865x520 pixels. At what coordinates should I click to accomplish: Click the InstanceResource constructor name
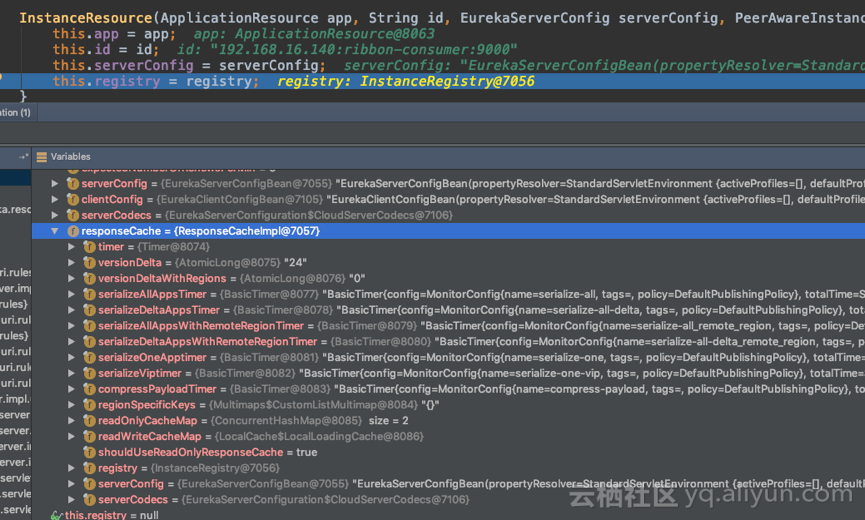coord(86,18)
